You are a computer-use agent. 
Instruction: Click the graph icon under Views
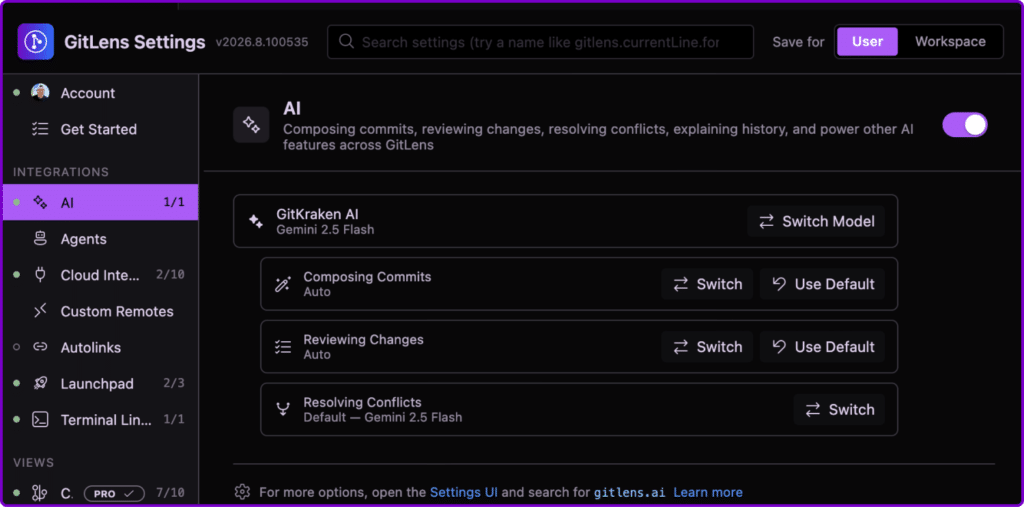[x=40, y=493]
